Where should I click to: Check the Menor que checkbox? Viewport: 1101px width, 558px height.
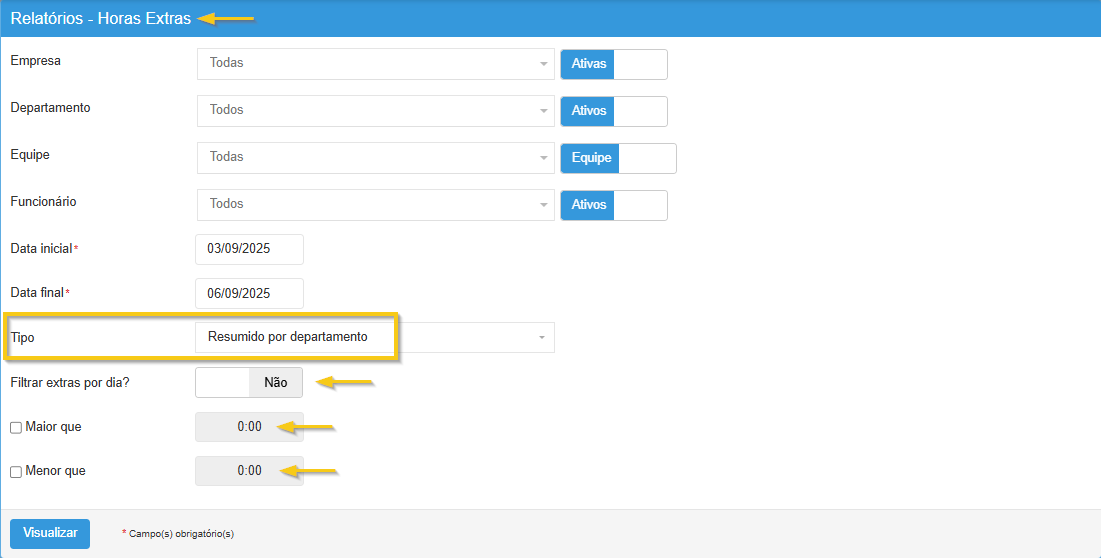pyautogui.click(x=16, y=472)
